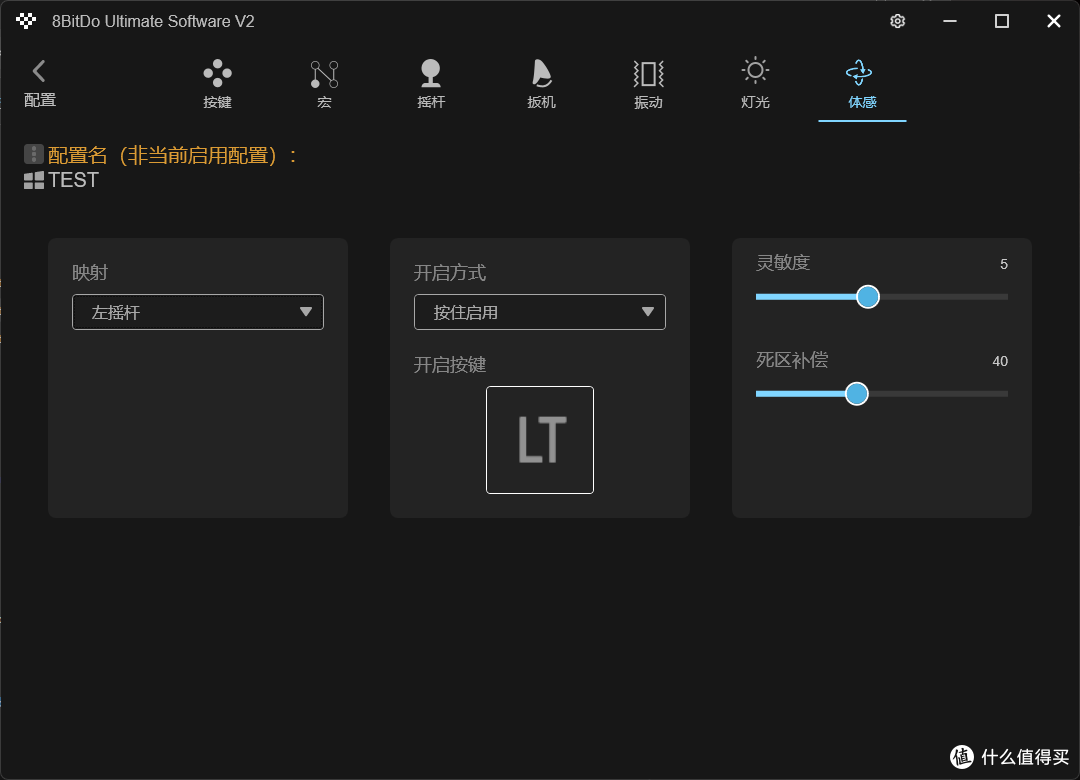Open the 宏 macro tab
This screenshot has width=1080, height=780.
[324, 84]
